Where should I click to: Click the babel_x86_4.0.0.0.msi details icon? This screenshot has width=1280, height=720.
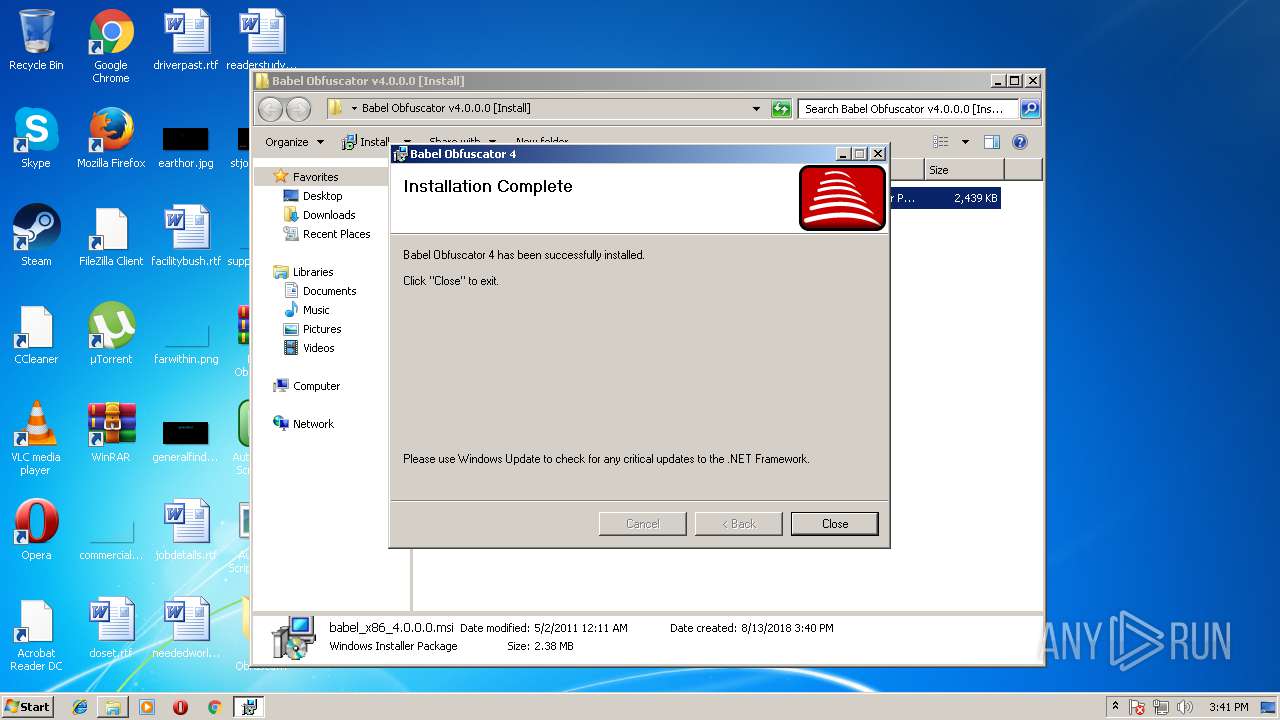point(294,636)
